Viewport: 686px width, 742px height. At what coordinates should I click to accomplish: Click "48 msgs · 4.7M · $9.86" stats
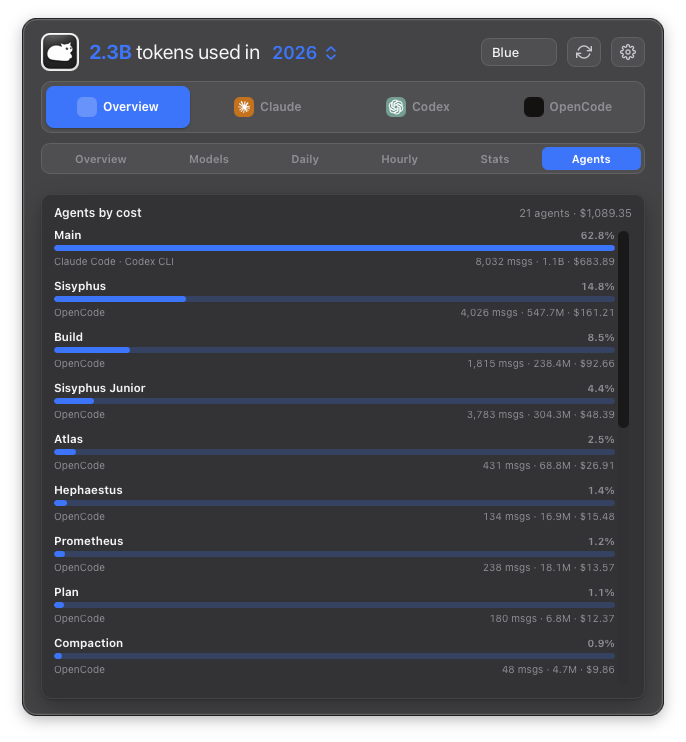pyautogui.click(x=558, y=670)
